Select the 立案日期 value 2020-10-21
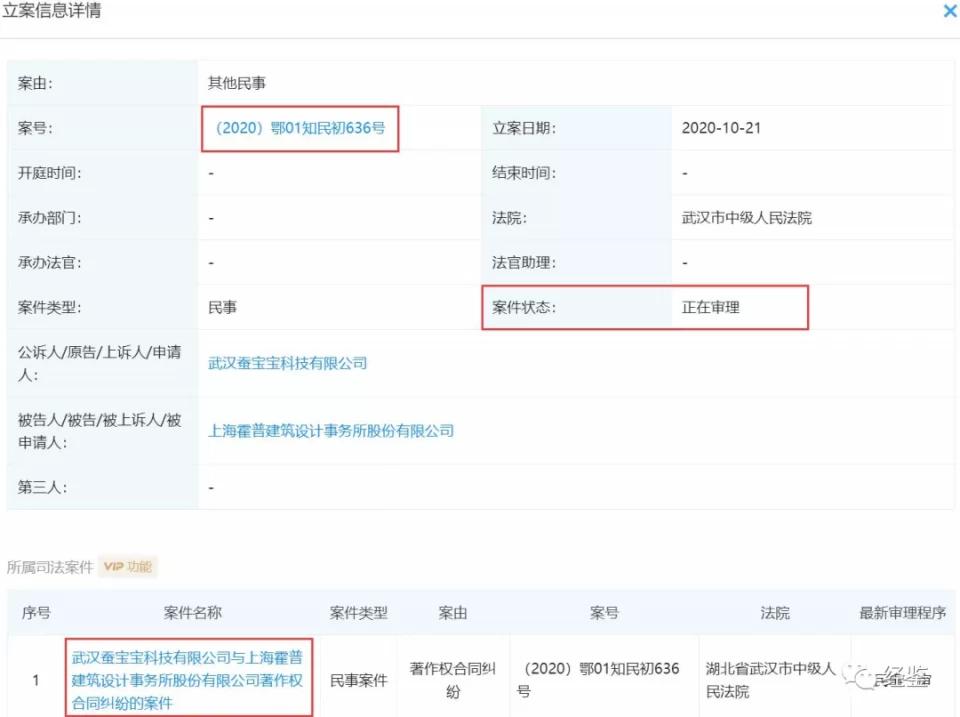The width and height of the screenshot is (960, 717). pos(721,128)
